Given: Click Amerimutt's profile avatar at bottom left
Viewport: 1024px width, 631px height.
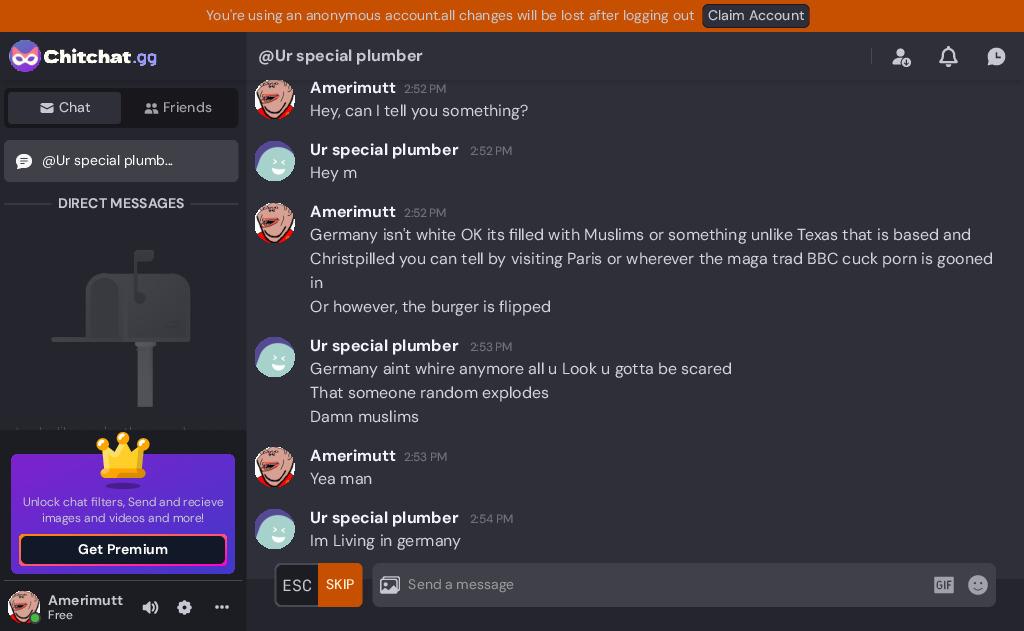Looking at the screenshot, I should [24, 607].
